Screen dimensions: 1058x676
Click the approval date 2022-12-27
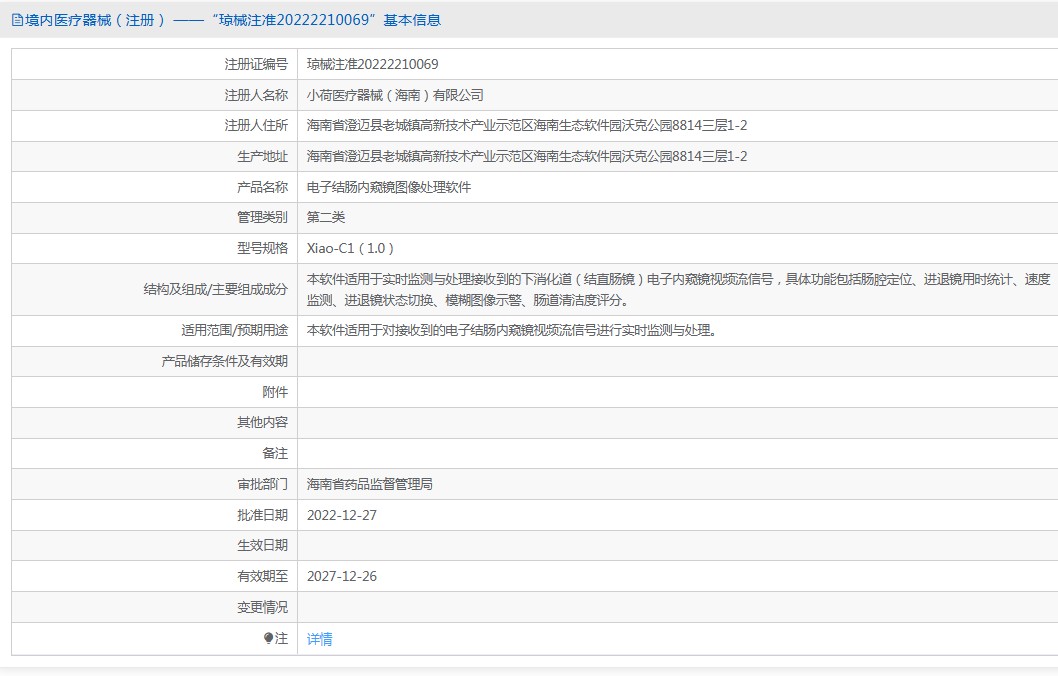click(x=342, y=515)
